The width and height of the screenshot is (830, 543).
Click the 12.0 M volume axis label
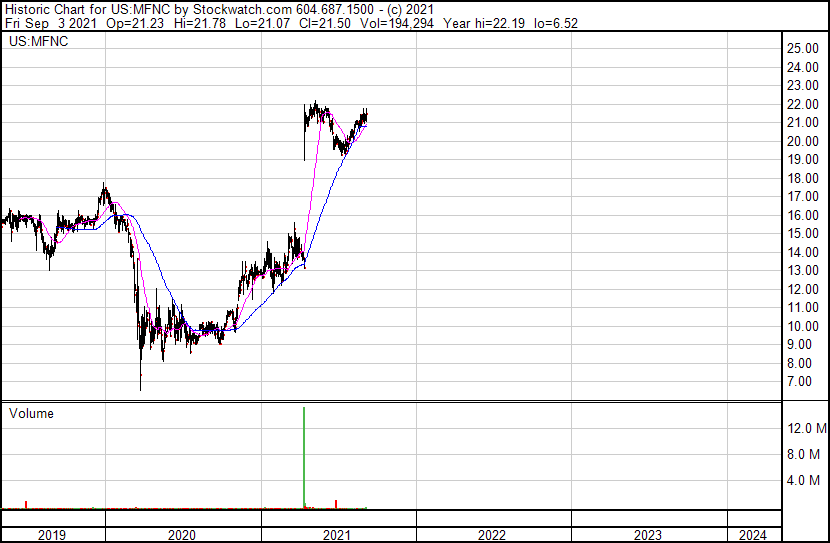point(806,428)
